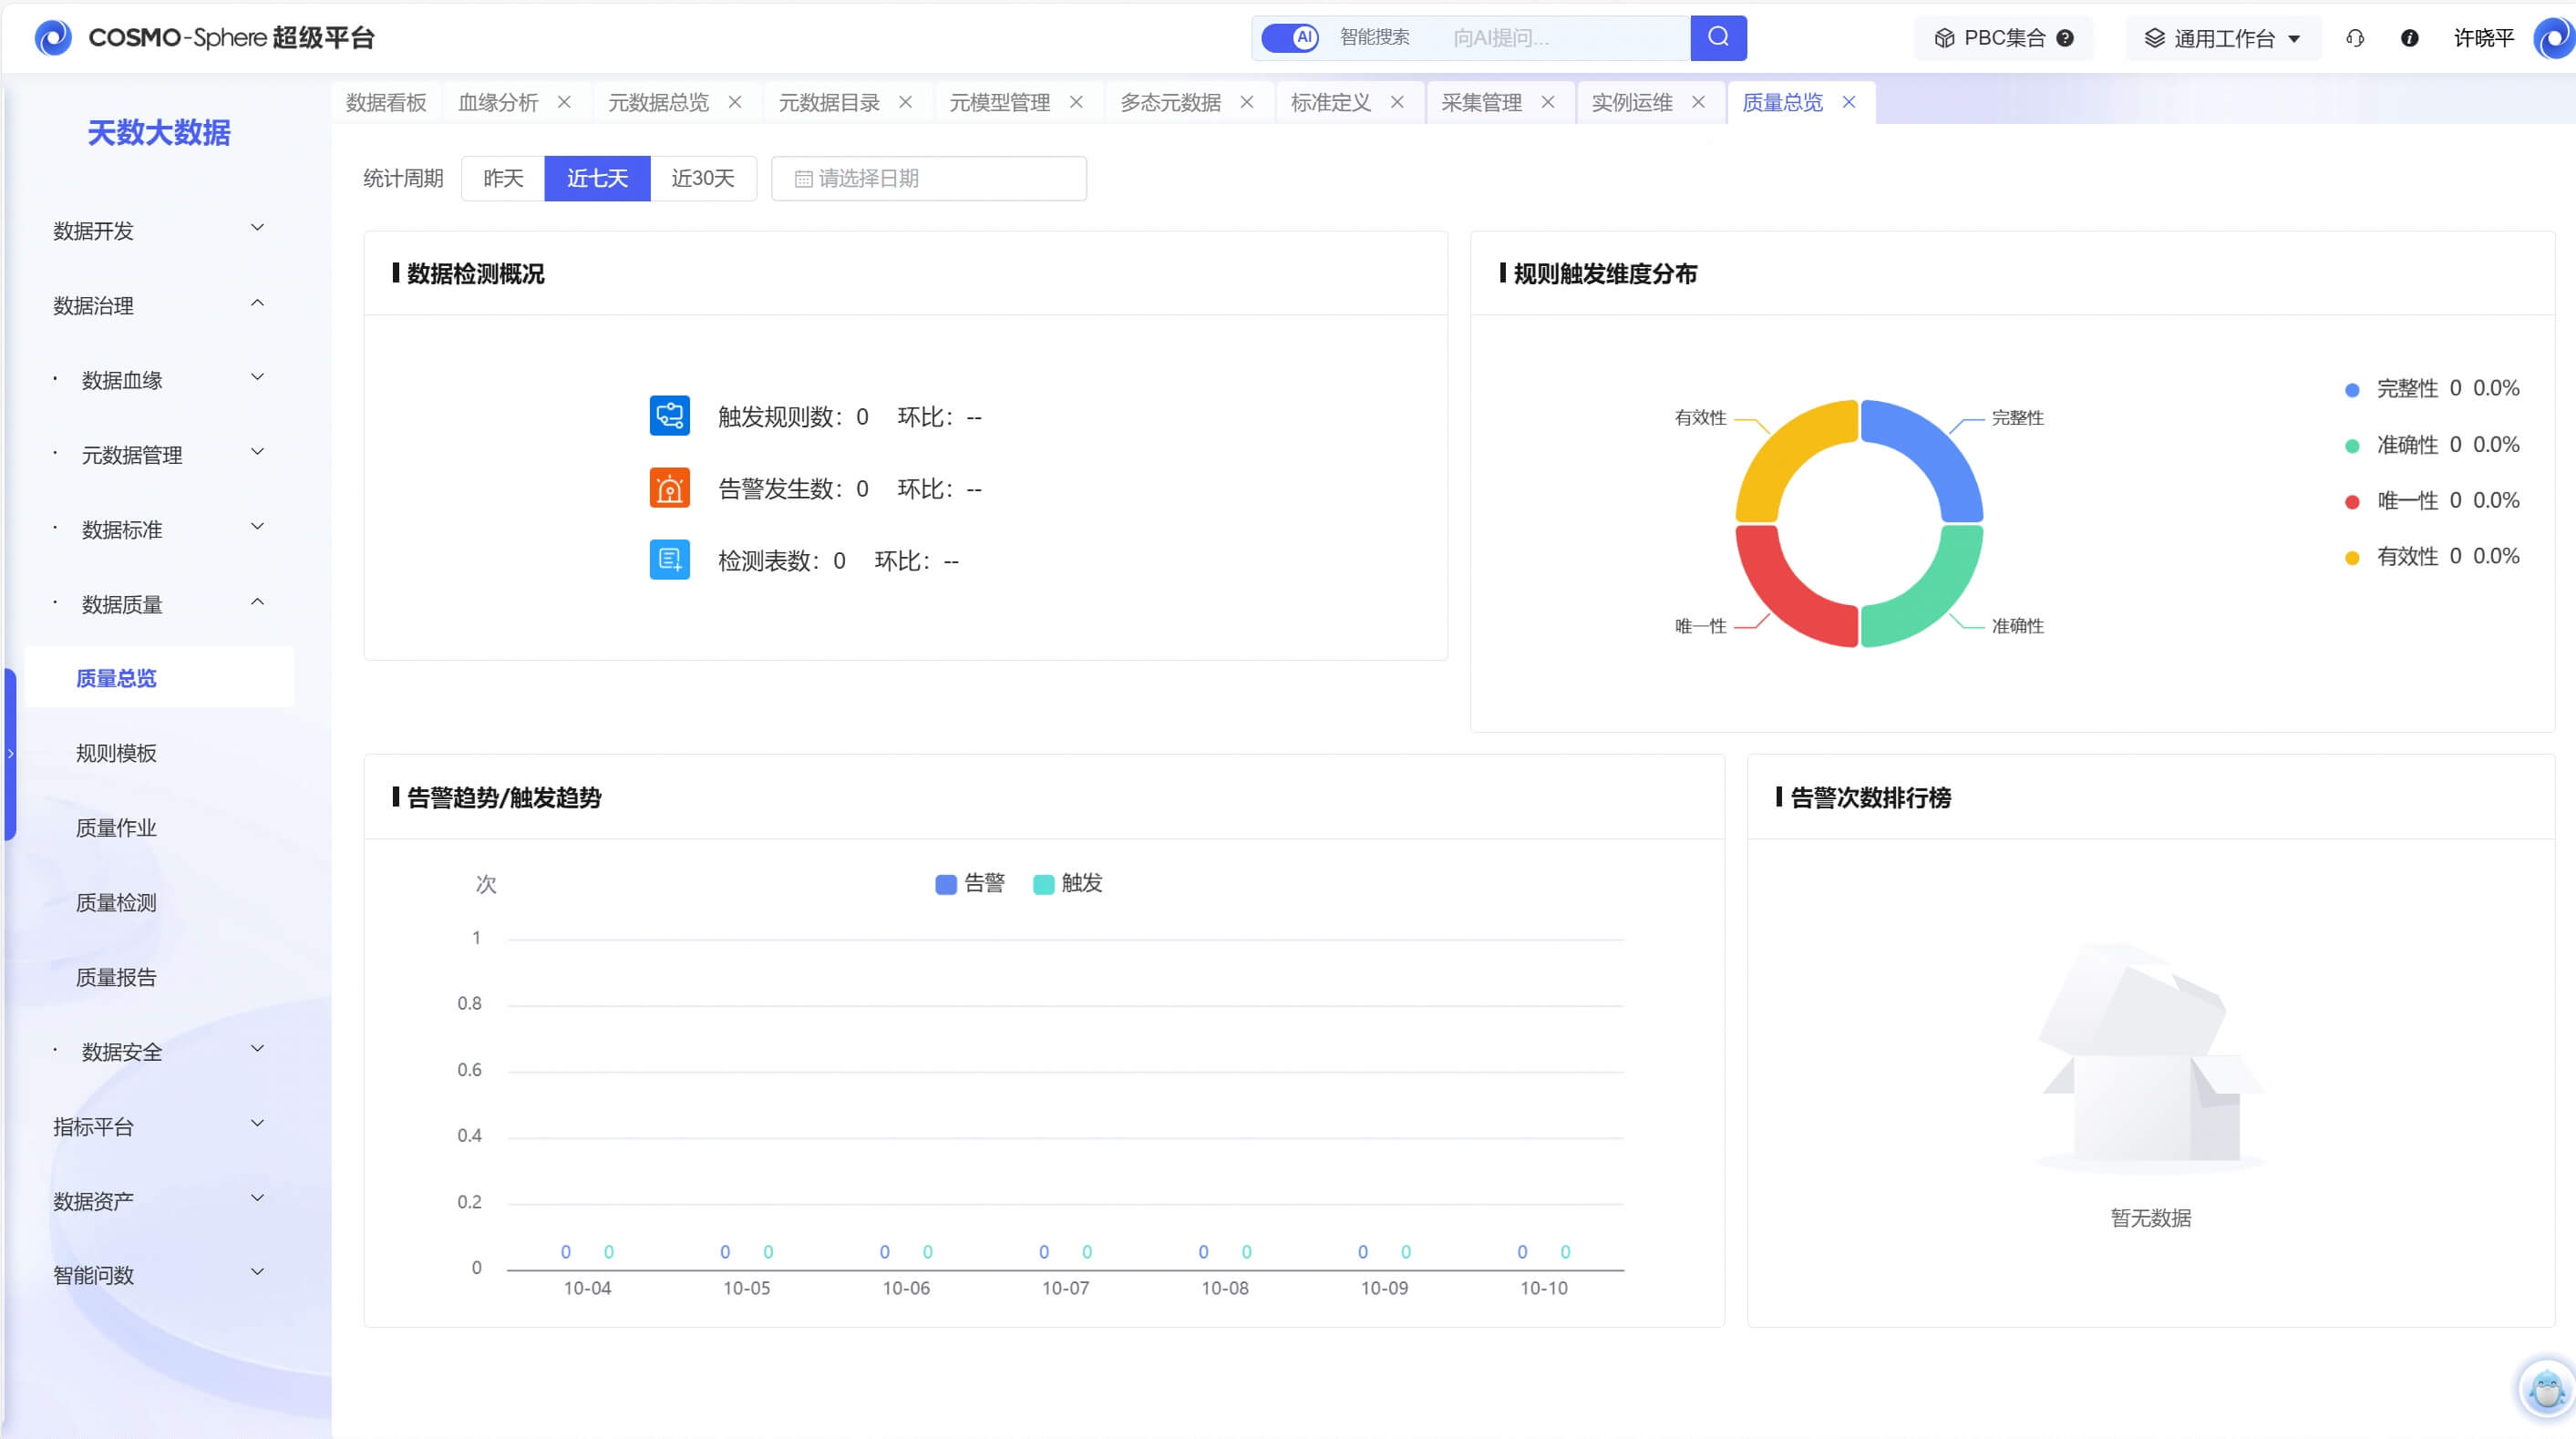
Task: Select the 近七天 statistics period
Action: (597, 178)
